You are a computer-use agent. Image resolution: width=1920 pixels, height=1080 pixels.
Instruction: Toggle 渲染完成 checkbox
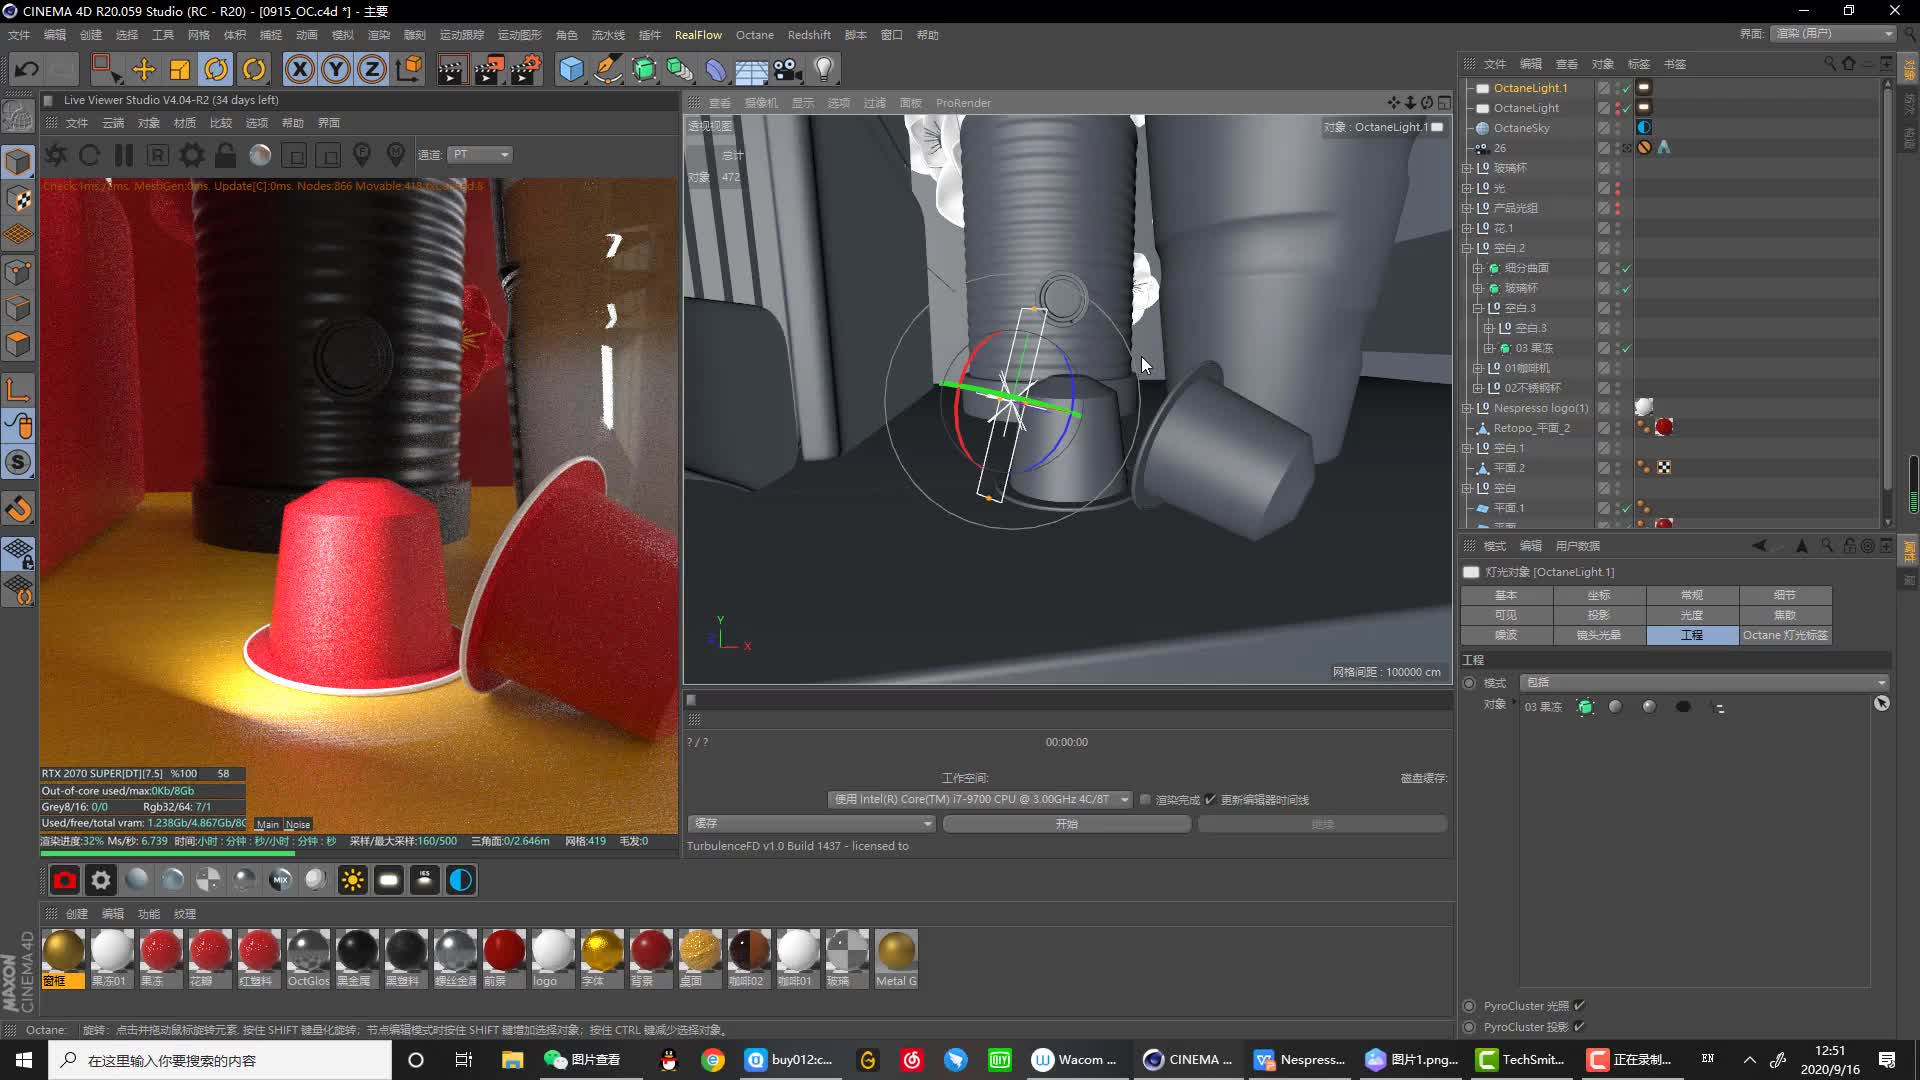click(x=1146, y=800)
